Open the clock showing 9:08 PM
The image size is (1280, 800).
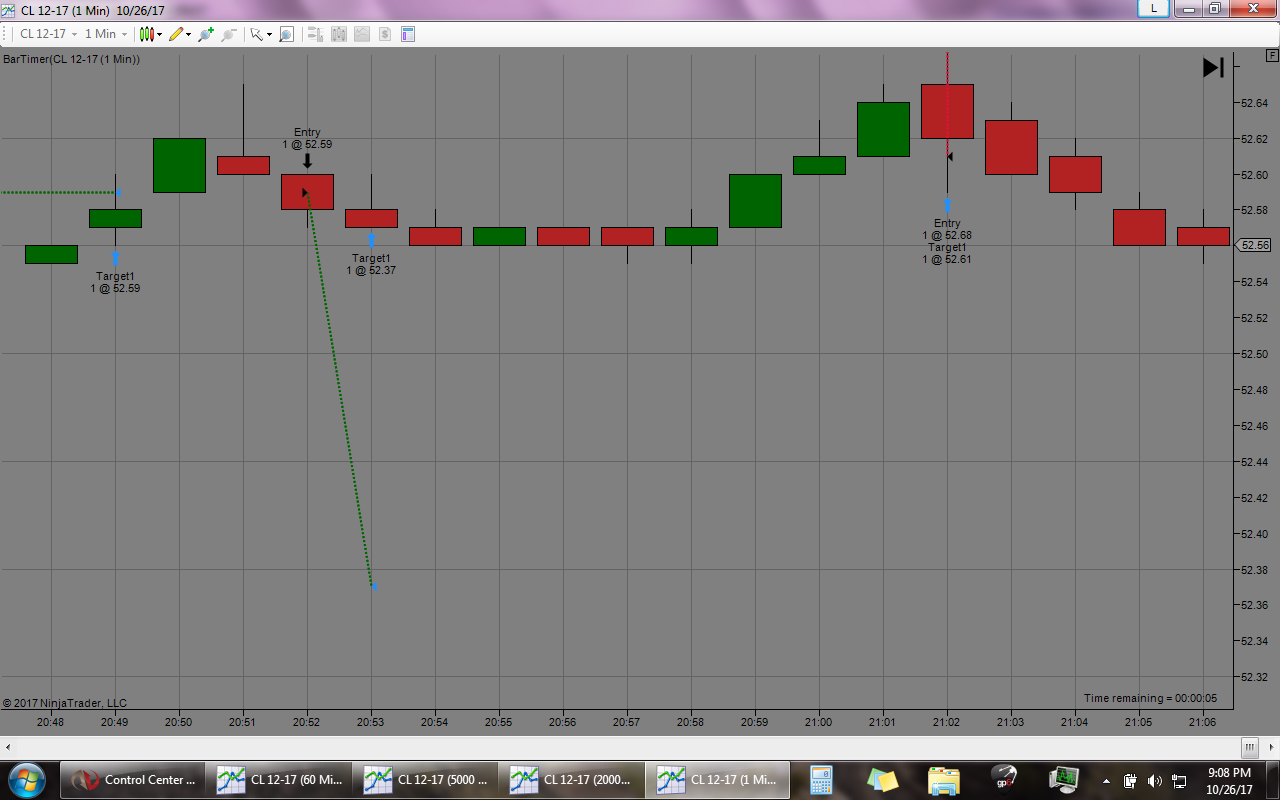click(x=1229, y=780)
